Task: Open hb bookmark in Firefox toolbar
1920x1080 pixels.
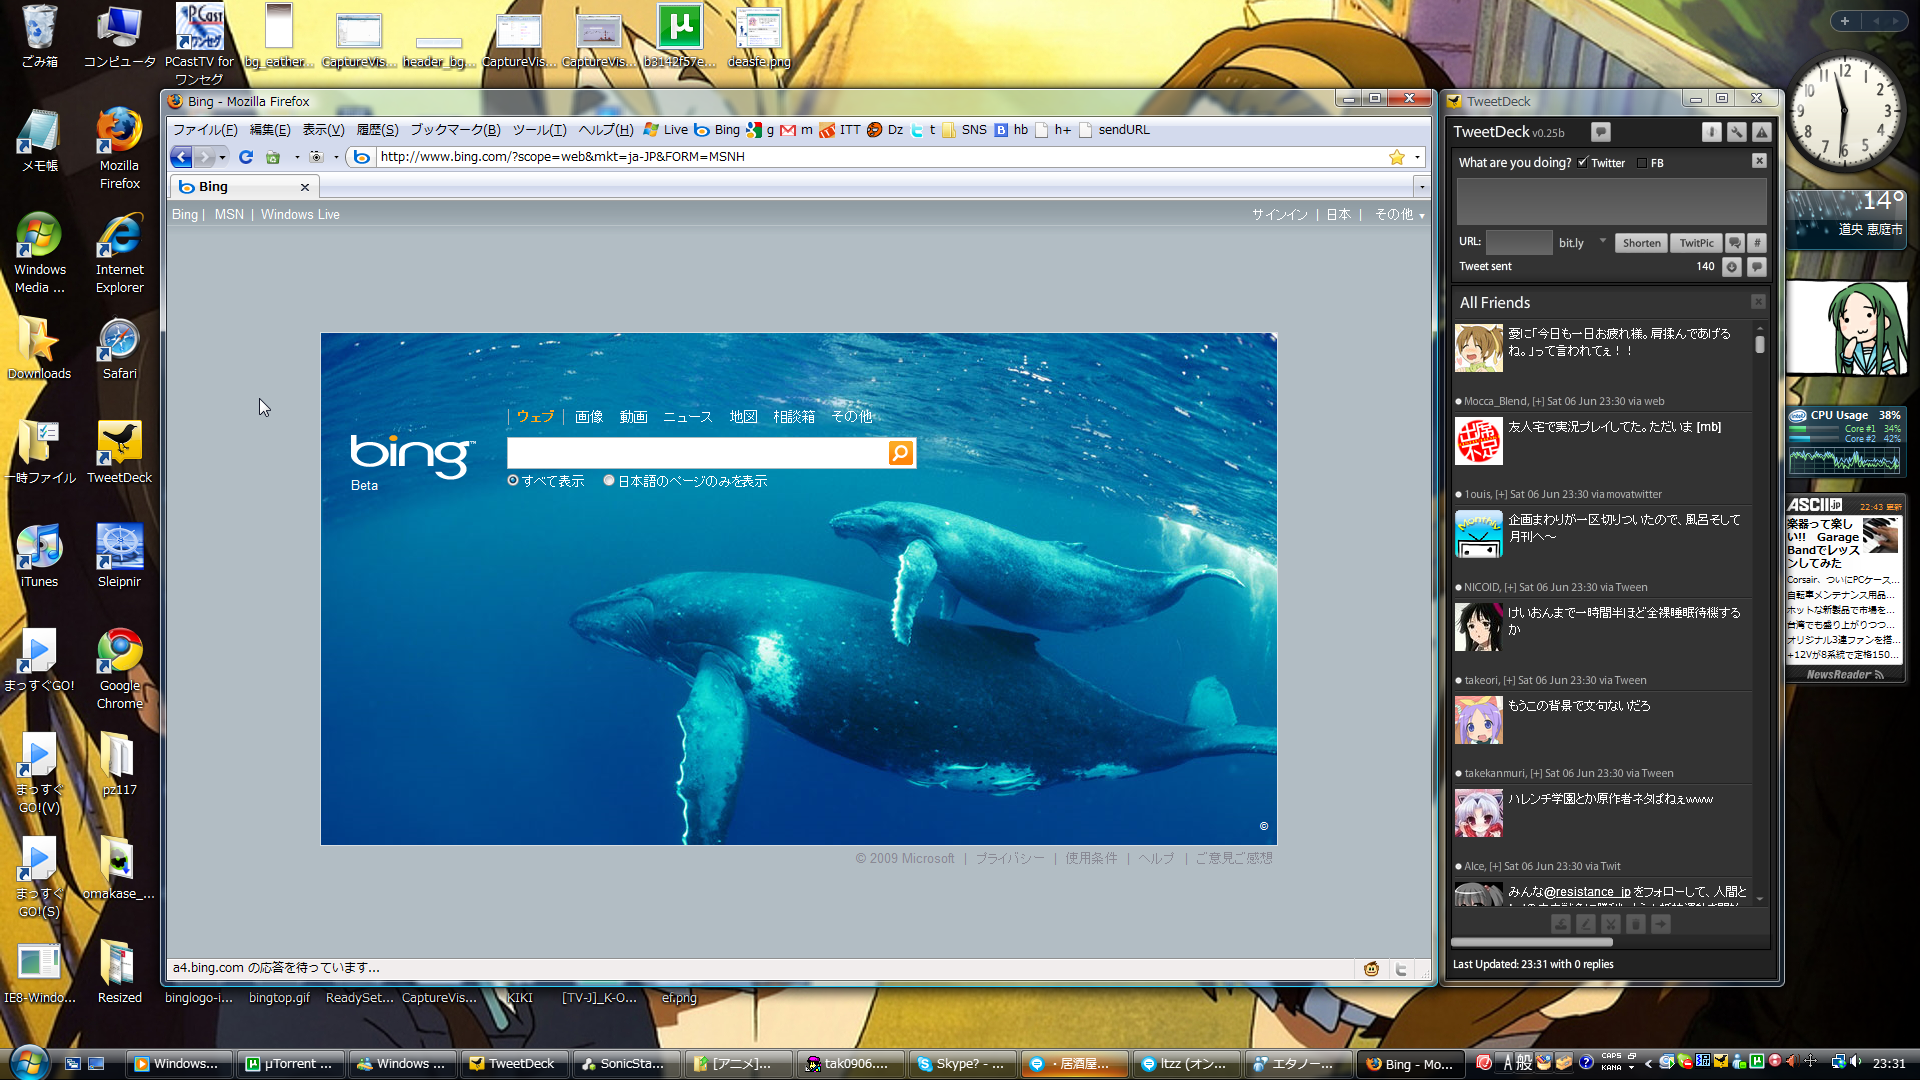Action: (1011, 130)
